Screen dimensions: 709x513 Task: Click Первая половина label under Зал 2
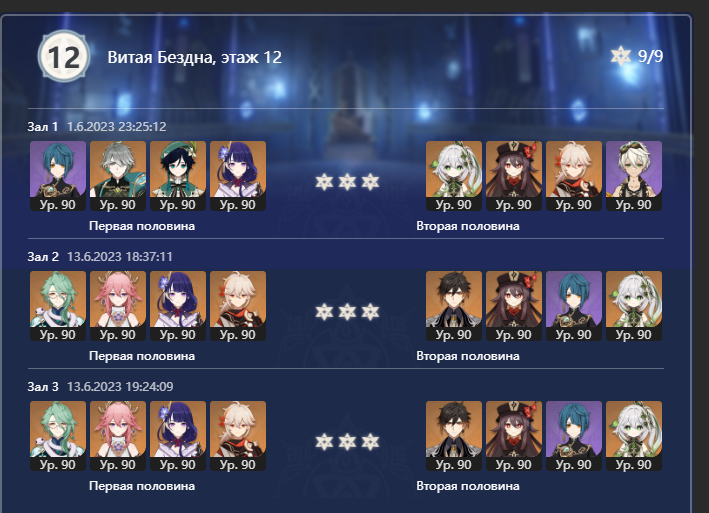(x=142, y=356)
